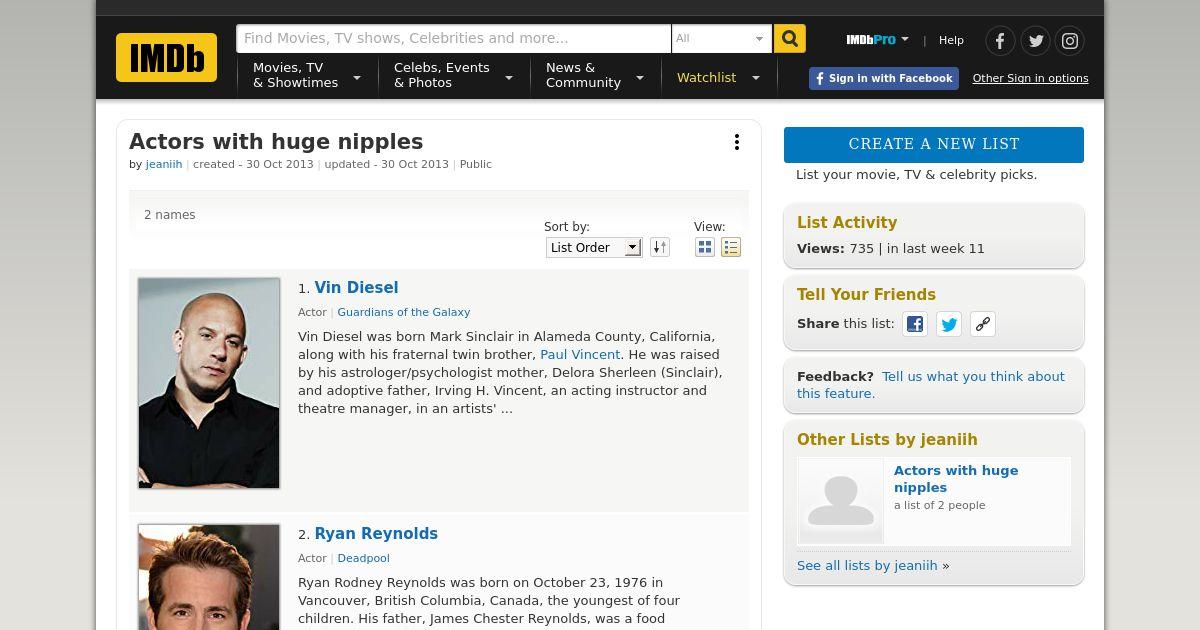Share this list on Facebook
1200x630 pixels.
(x=915, y=324)
